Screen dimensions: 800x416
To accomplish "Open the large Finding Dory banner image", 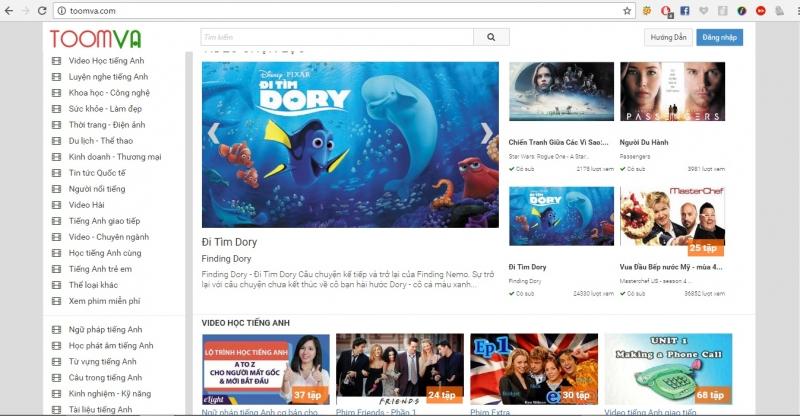I will click(350, 145).
